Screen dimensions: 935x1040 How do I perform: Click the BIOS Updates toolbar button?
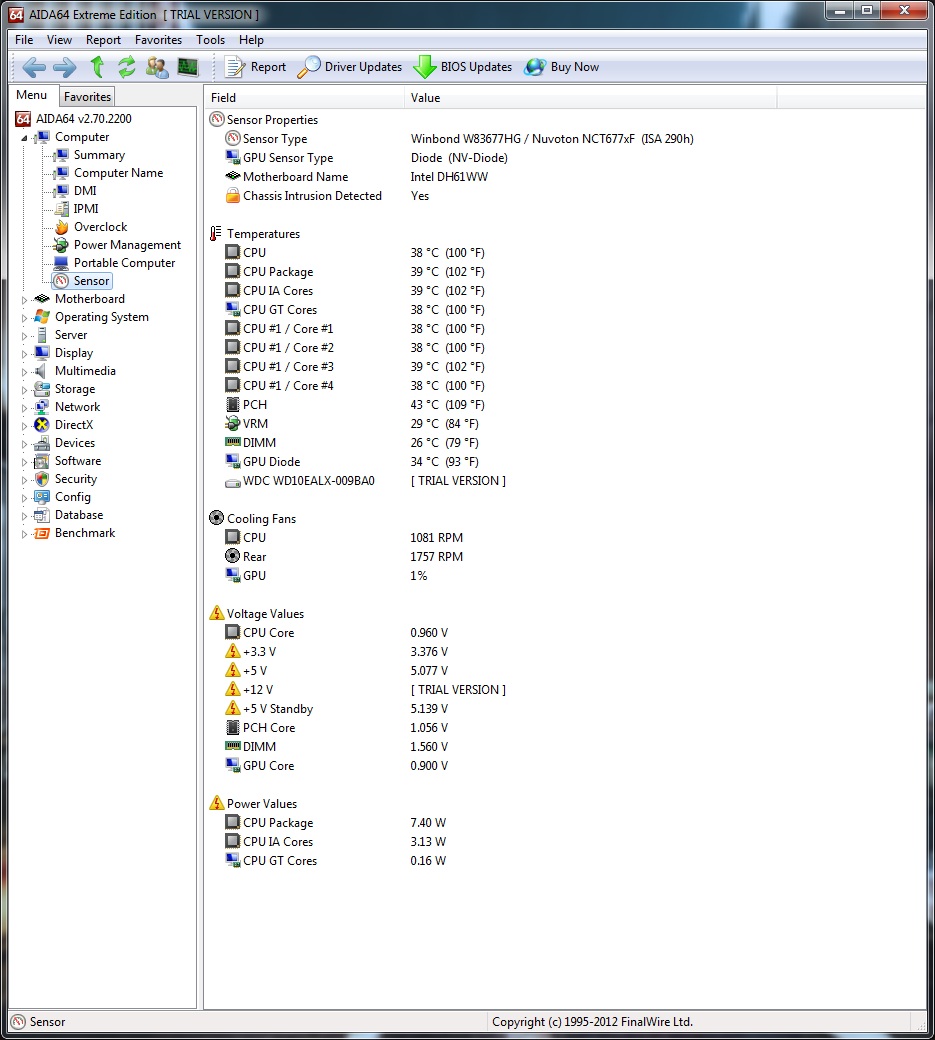463,67
